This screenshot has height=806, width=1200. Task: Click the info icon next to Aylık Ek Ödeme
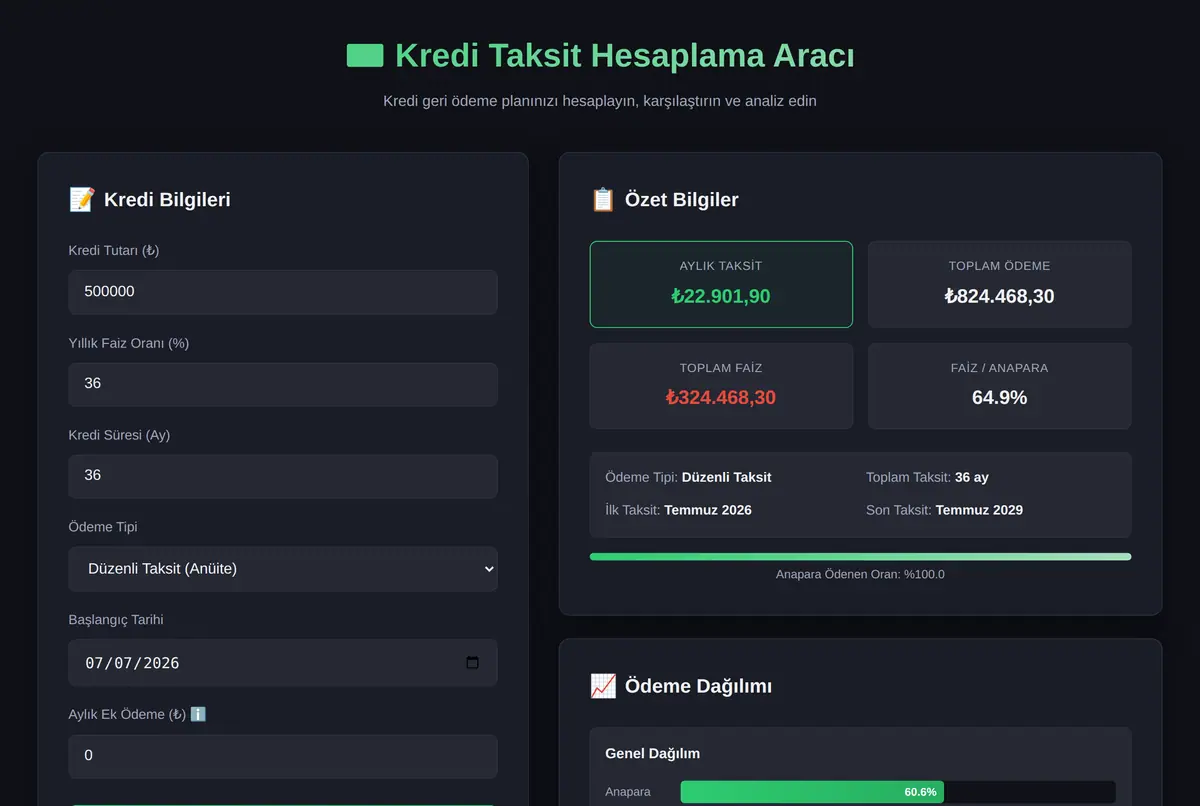click(x=198, y=714)
